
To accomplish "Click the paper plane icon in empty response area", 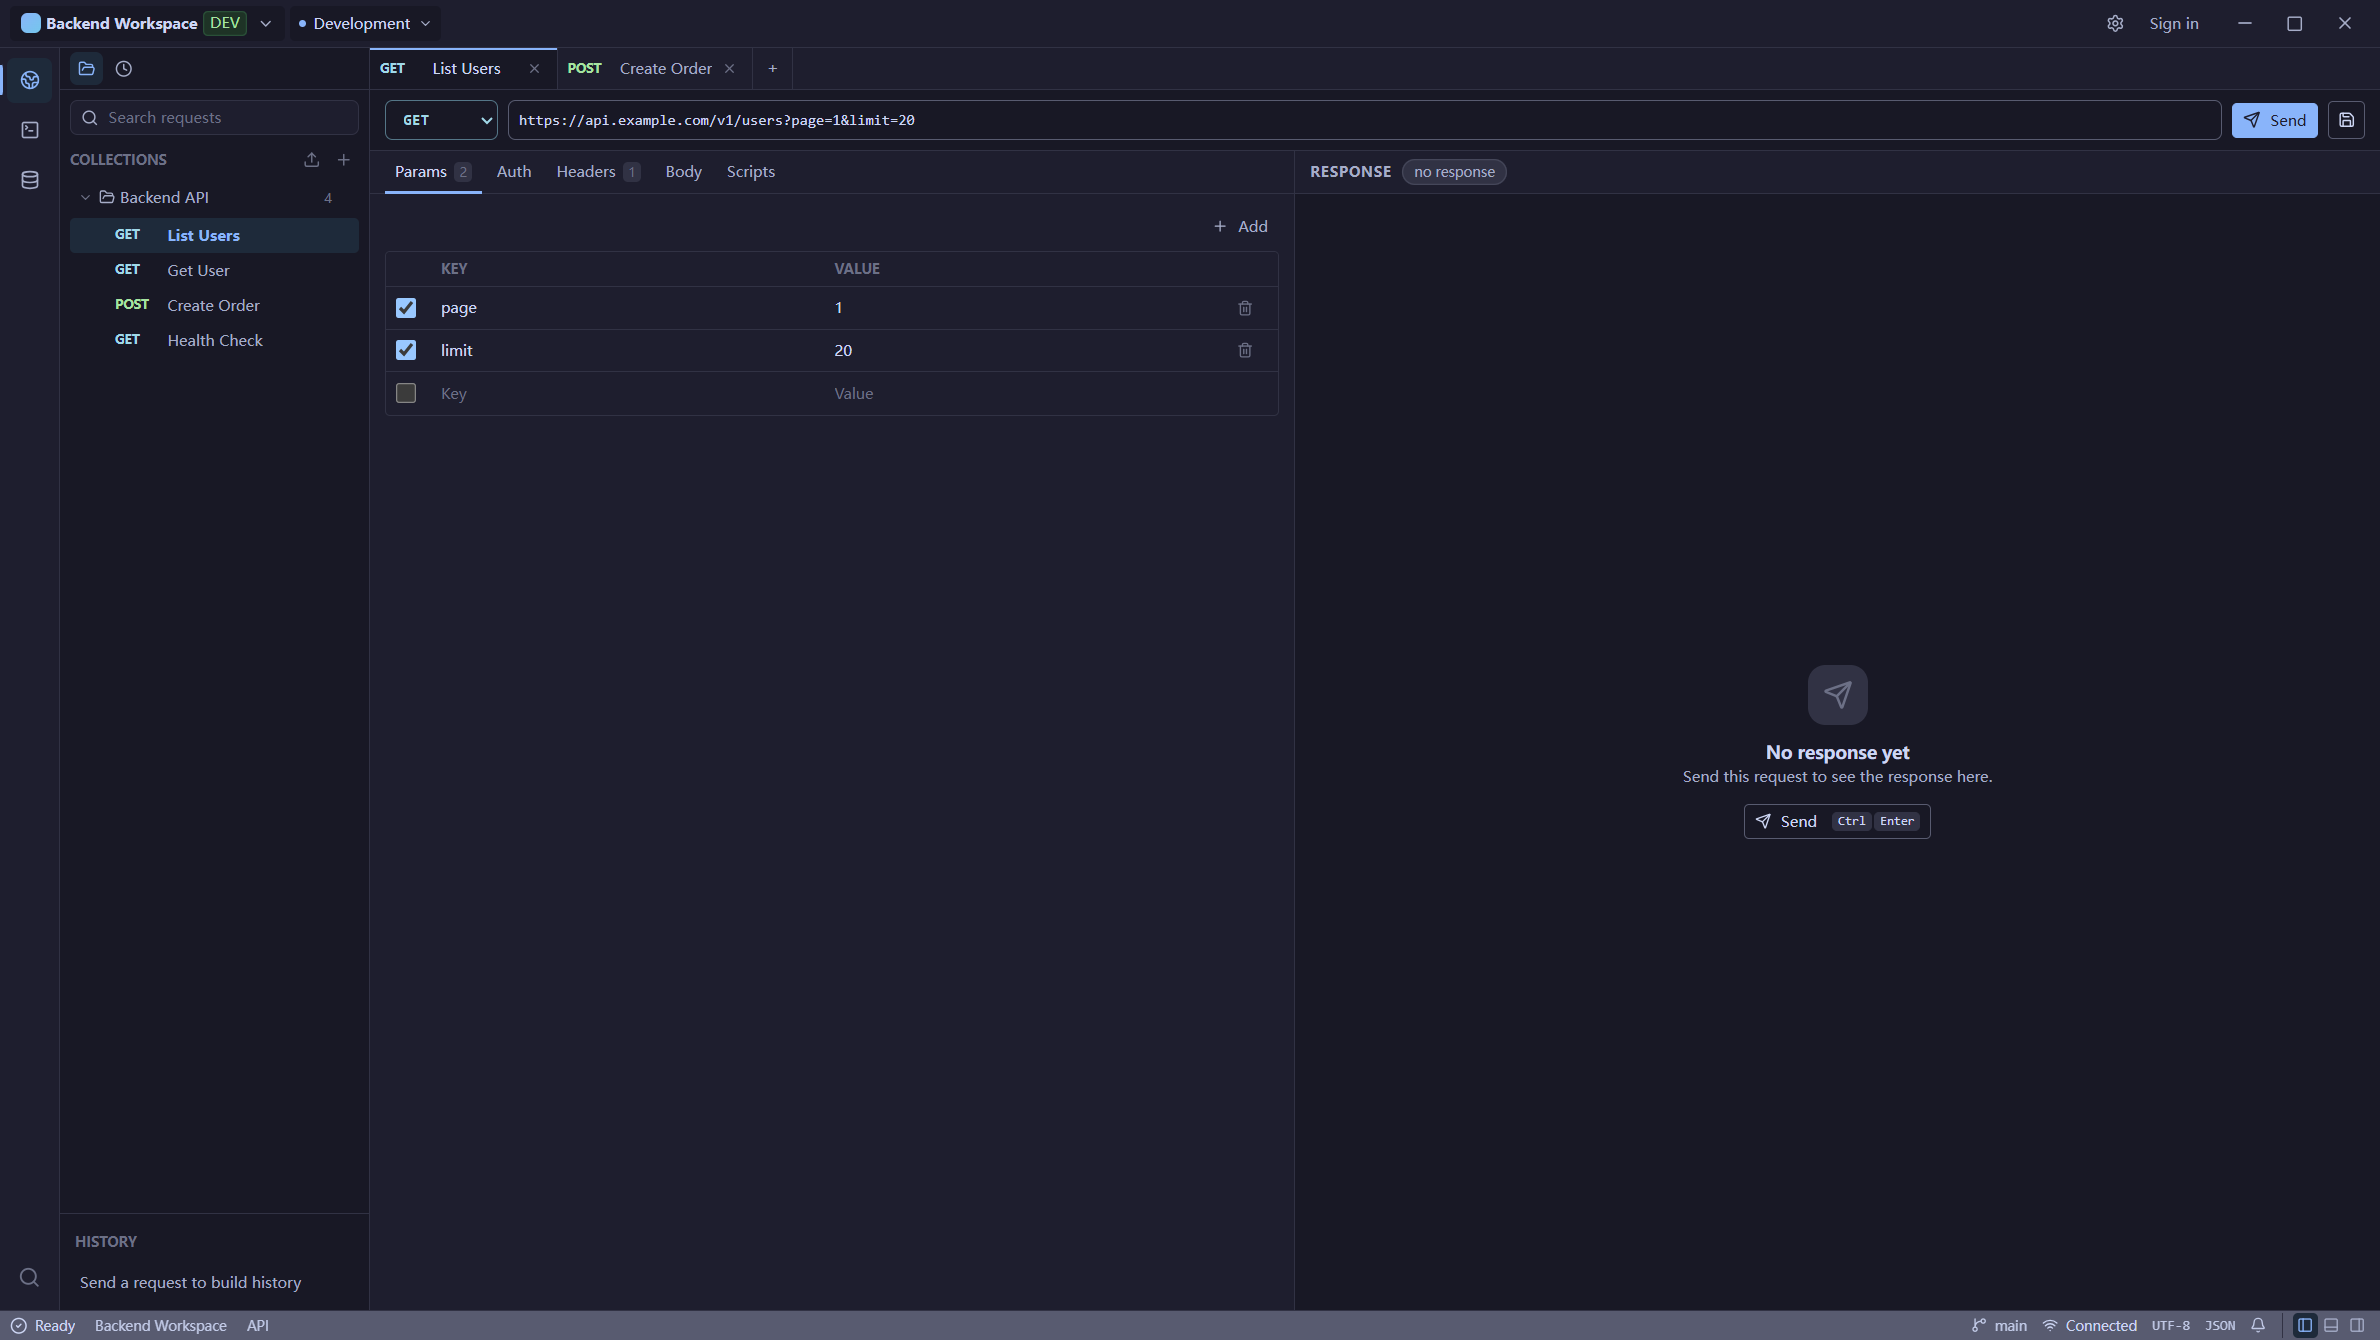I will point(1837,695).
